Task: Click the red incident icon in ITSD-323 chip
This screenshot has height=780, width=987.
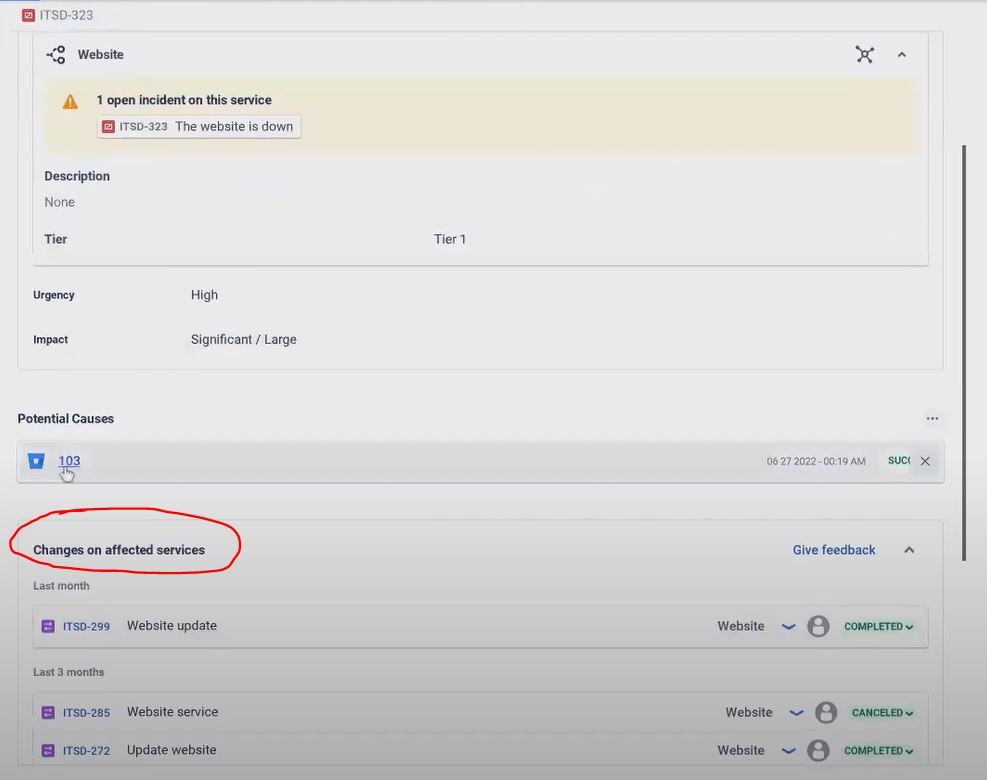Action: tap(108, 127)
